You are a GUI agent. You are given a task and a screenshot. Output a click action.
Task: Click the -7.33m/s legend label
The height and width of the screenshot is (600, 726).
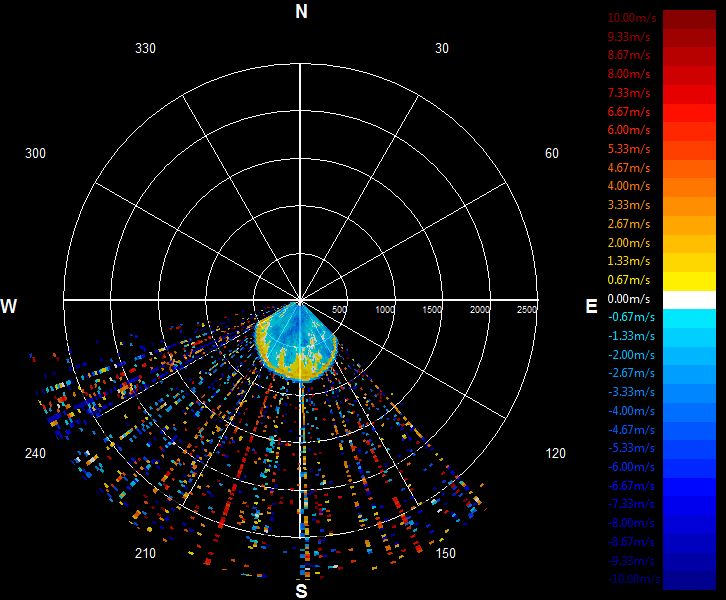pyautogui.click(x=631, y=504)
